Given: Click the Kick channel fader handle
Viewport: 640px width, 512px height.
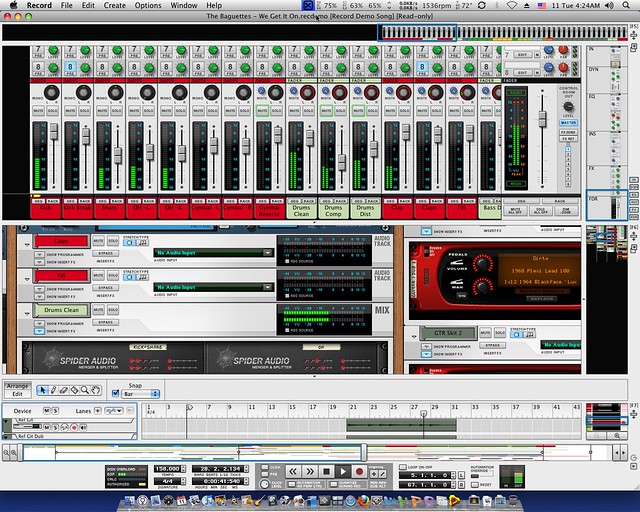Looking at the screenshot, I should (54, 132).
